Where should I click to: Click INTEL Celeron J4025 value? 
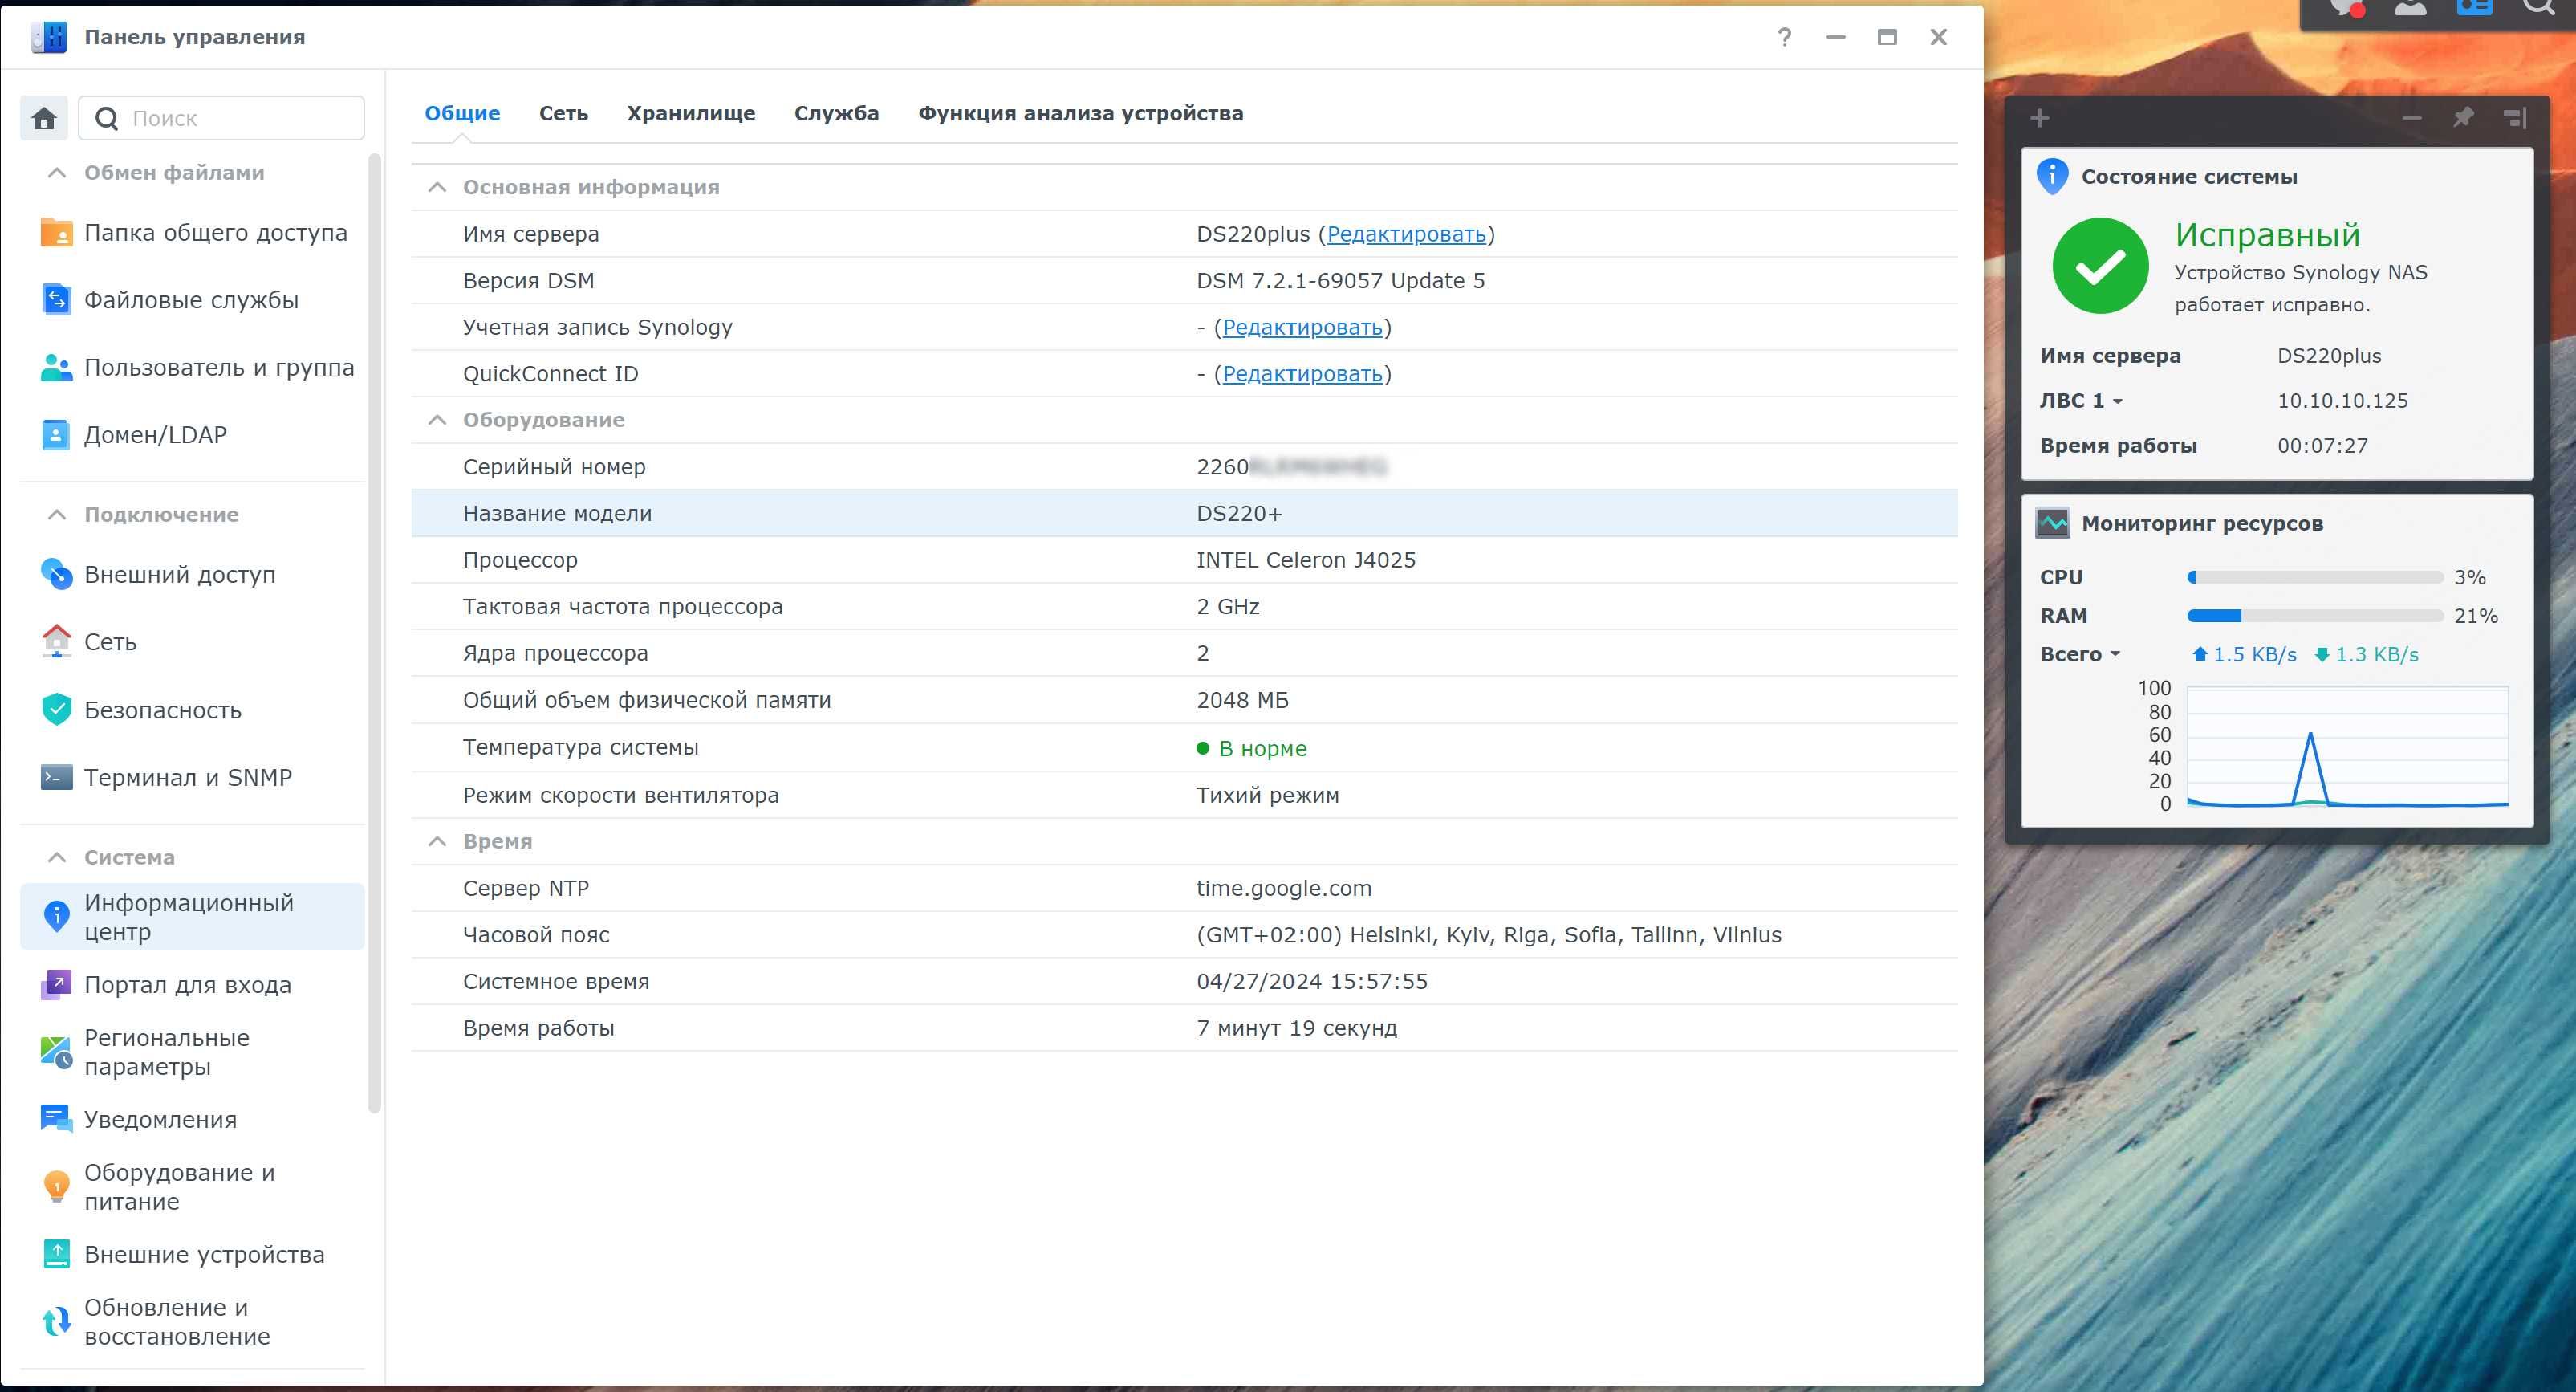[1305, 560]
